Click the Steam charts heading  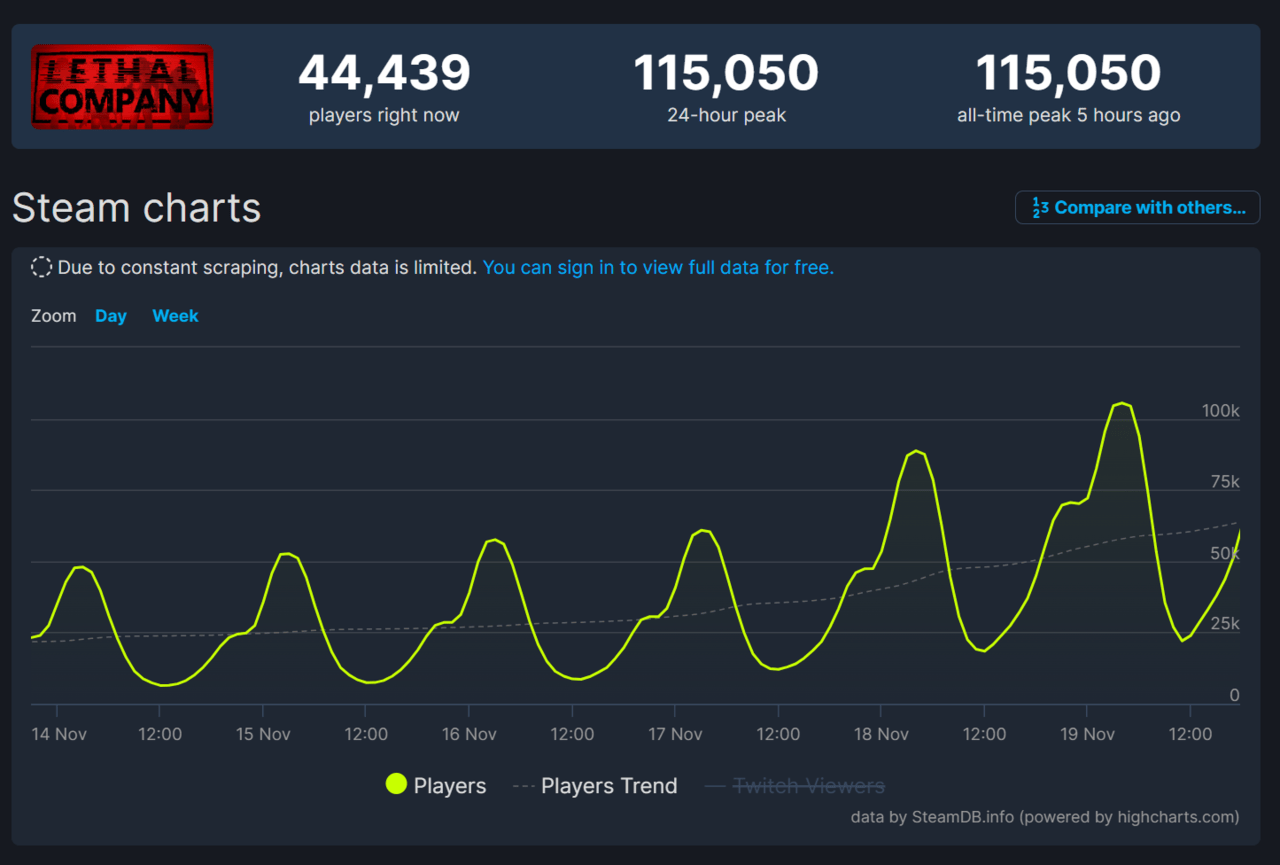(136, 208)
